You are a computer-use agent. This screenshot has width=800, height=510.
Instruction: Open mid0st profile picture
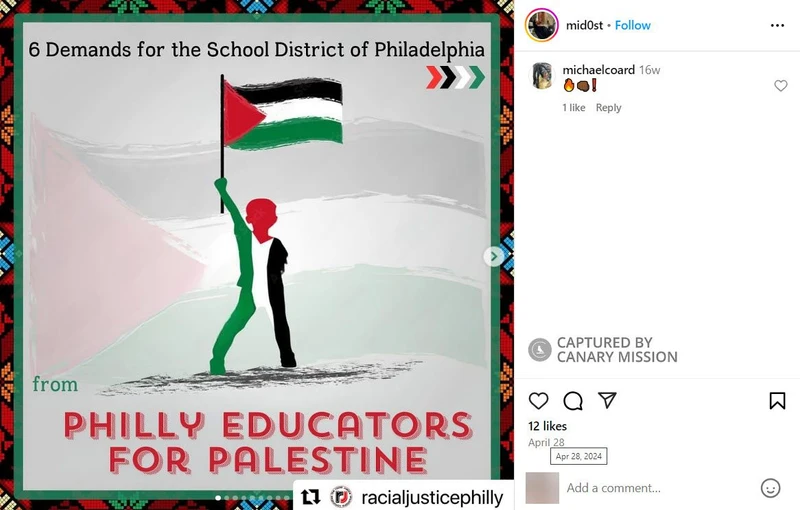click(541, 25)
